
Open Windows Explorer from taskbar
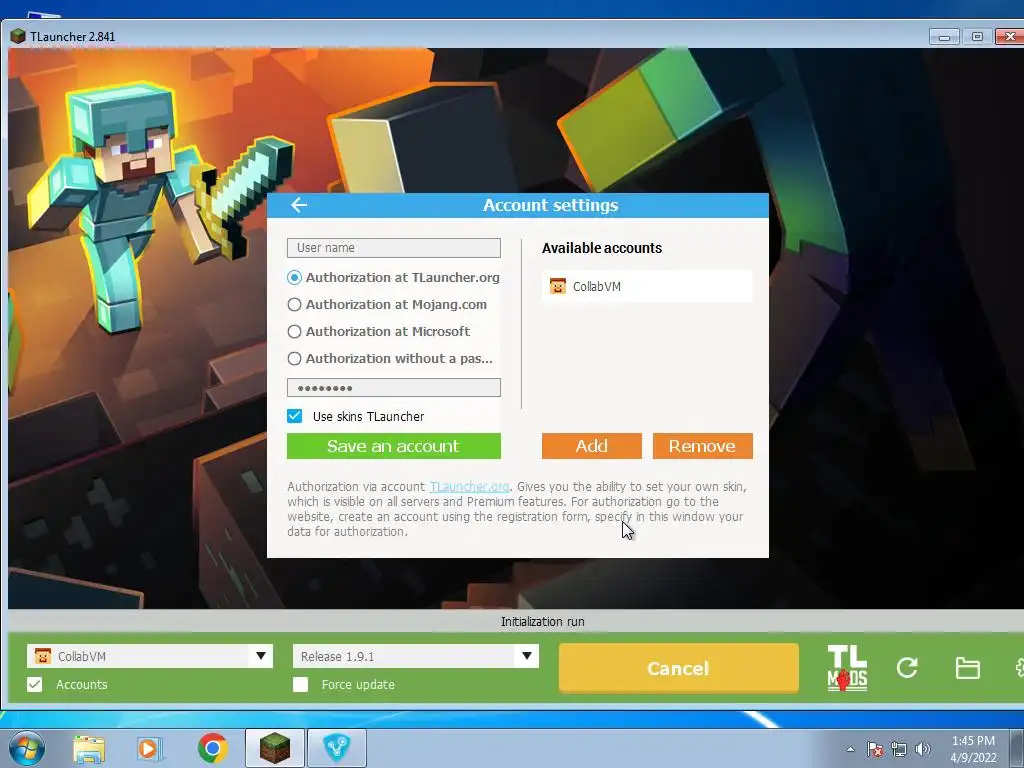(x=89, y=748)
